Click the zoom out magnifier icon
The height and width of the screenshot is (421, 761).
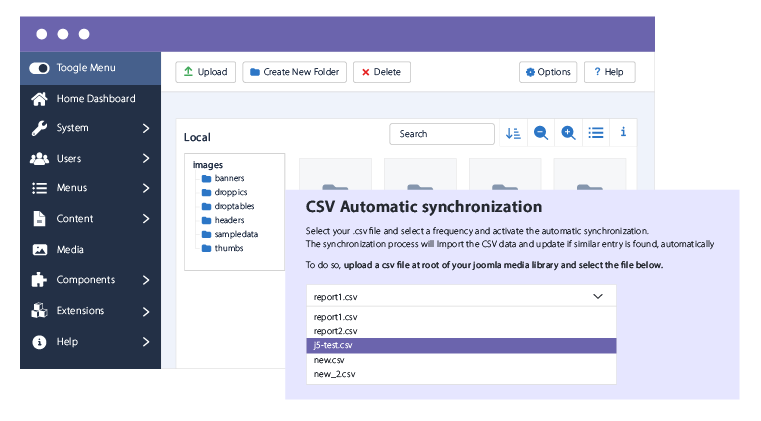541,133
